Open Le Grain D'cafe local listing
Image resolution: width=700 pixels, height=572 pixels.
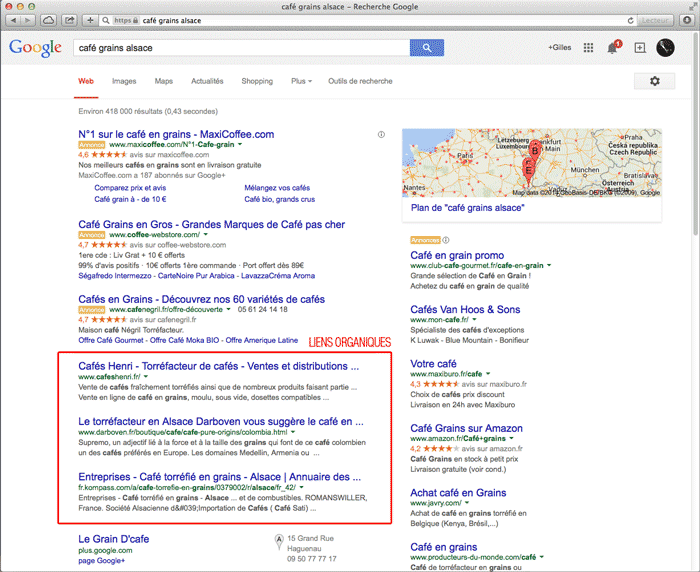point(113,539)
